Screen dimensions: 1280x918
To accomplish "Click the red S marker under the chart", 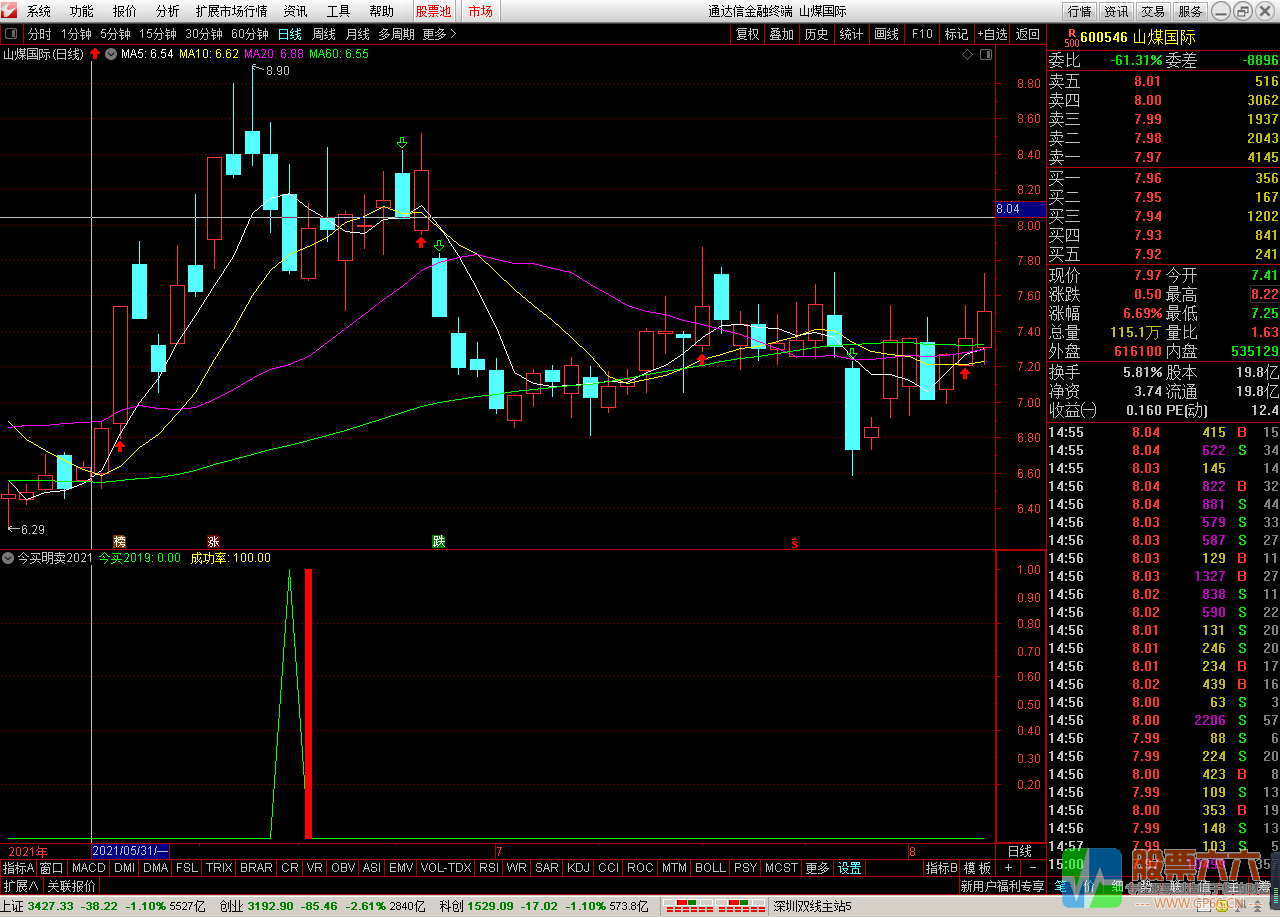I will tap(795, 543).
